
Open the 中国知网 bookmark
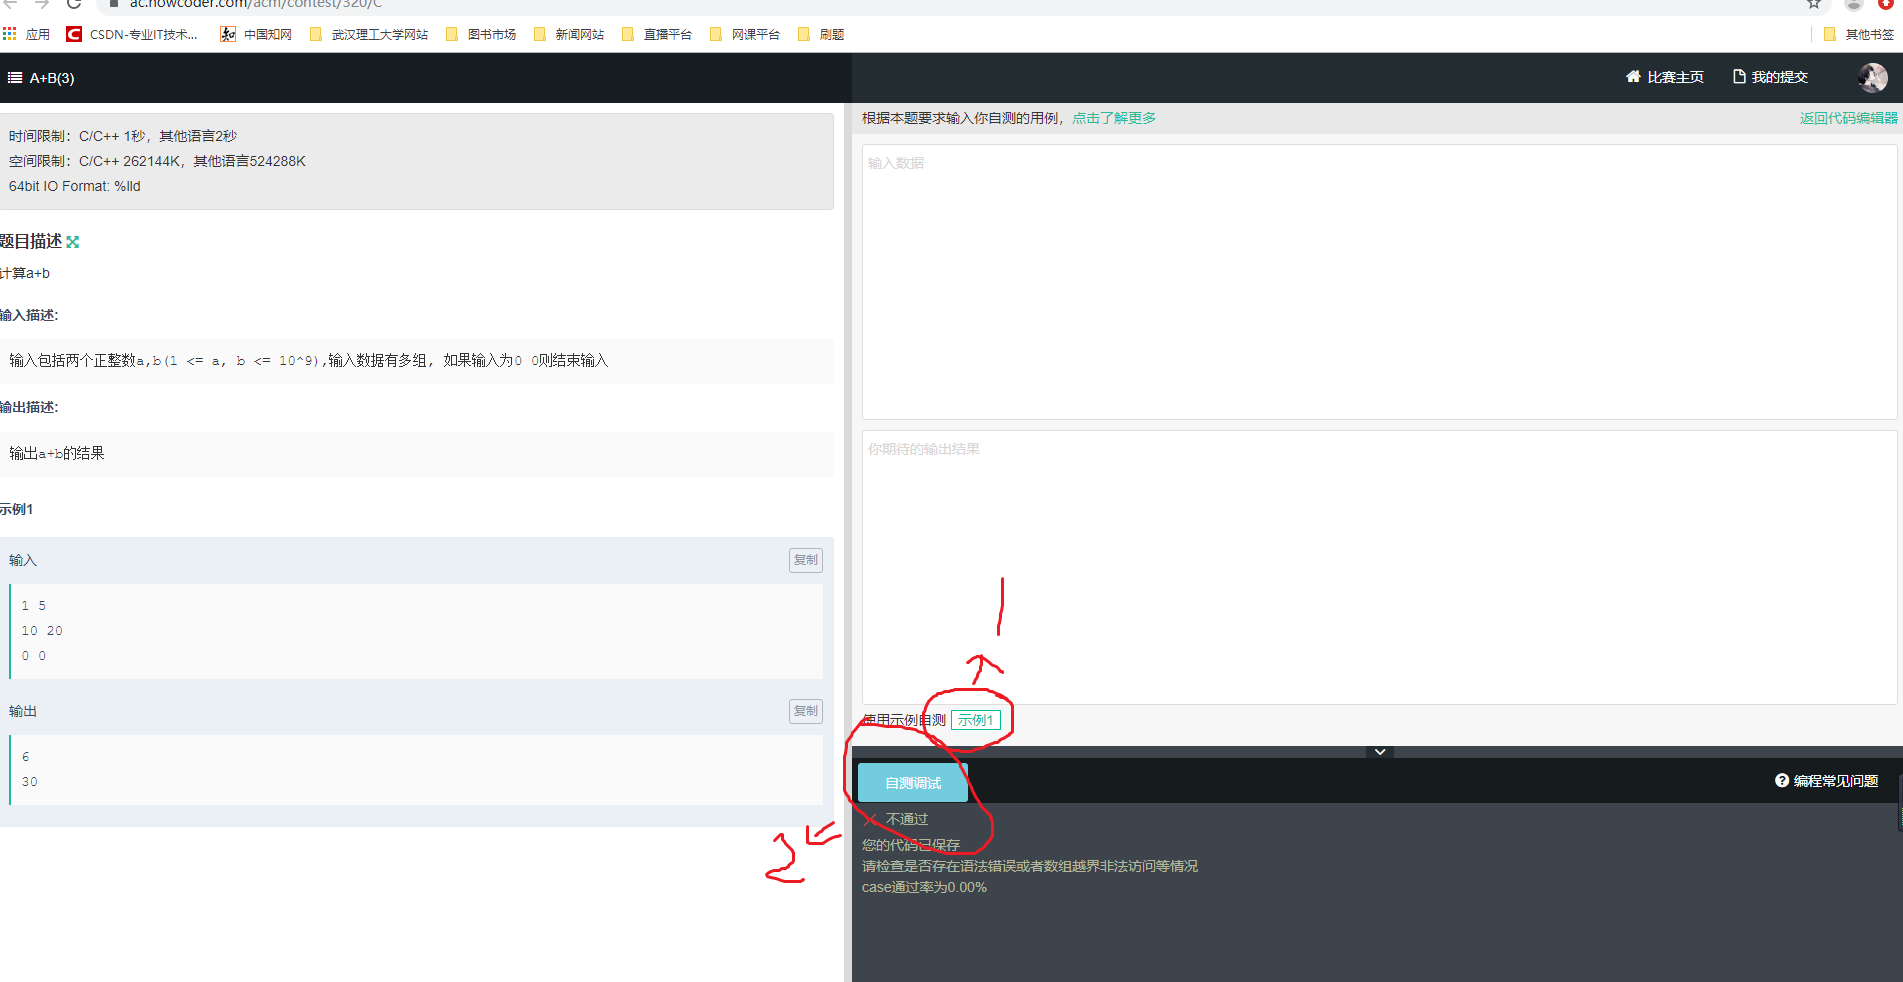pyautogui.click(x=257, y=34)
